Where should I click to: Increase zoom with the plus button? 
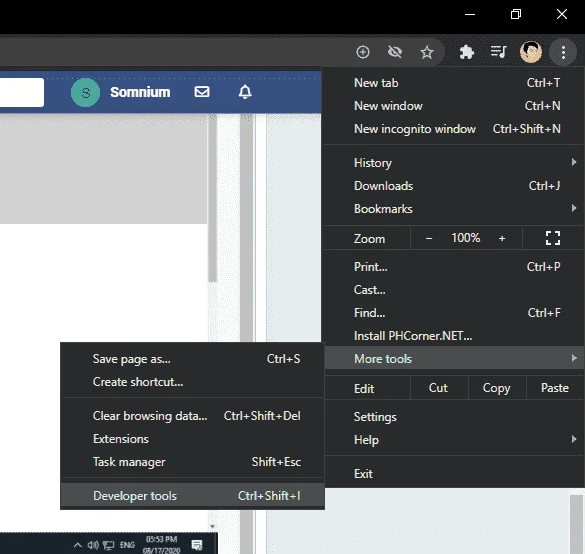tap(502, 238)
